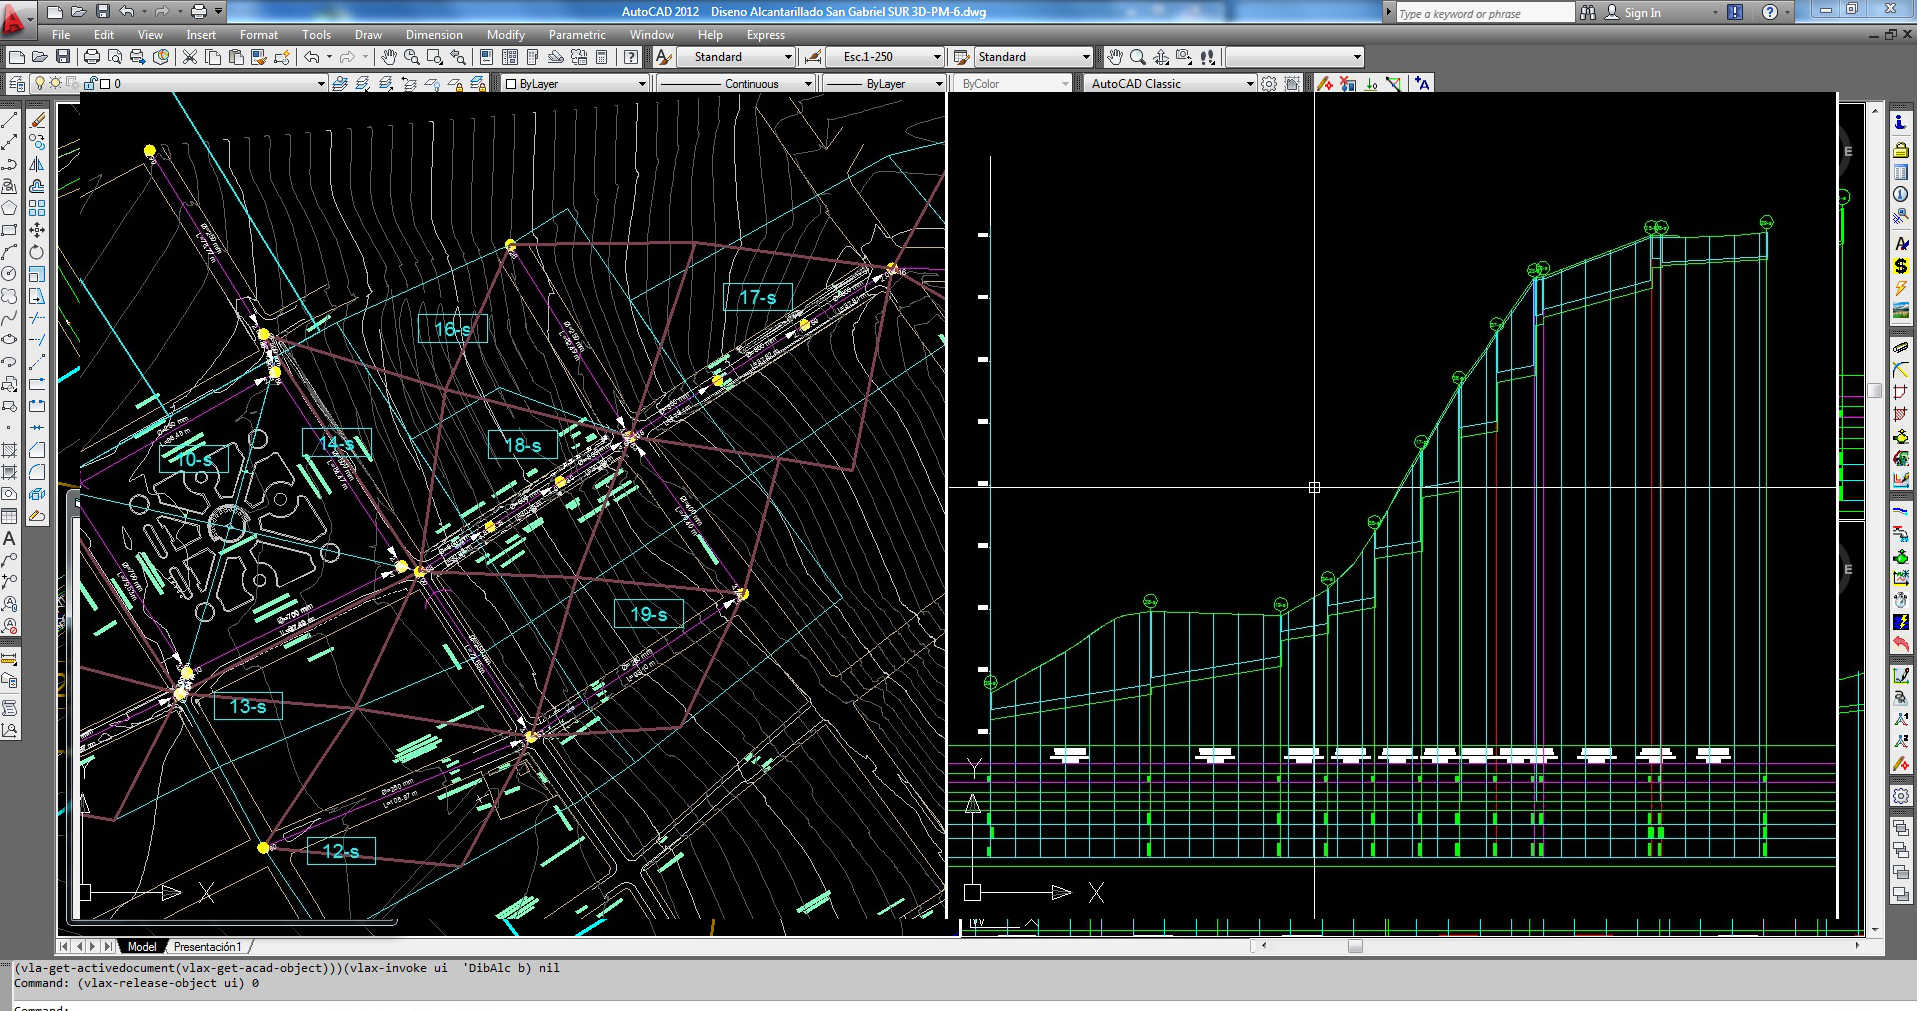Viewport: 1920px width, 1011px height.
Task: Click the Plot printer icon
Action: click(92, 57)
